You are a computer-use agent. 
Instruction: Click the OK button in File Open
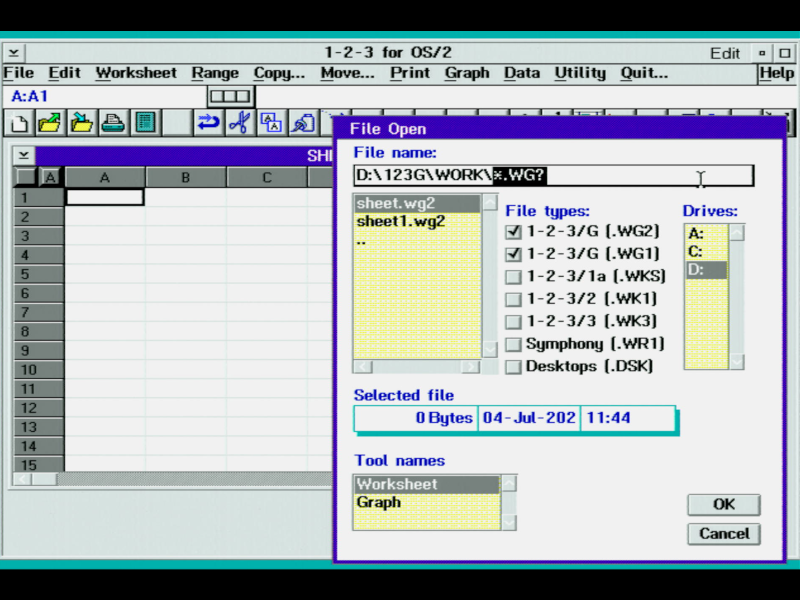click(x=723, y=505)
